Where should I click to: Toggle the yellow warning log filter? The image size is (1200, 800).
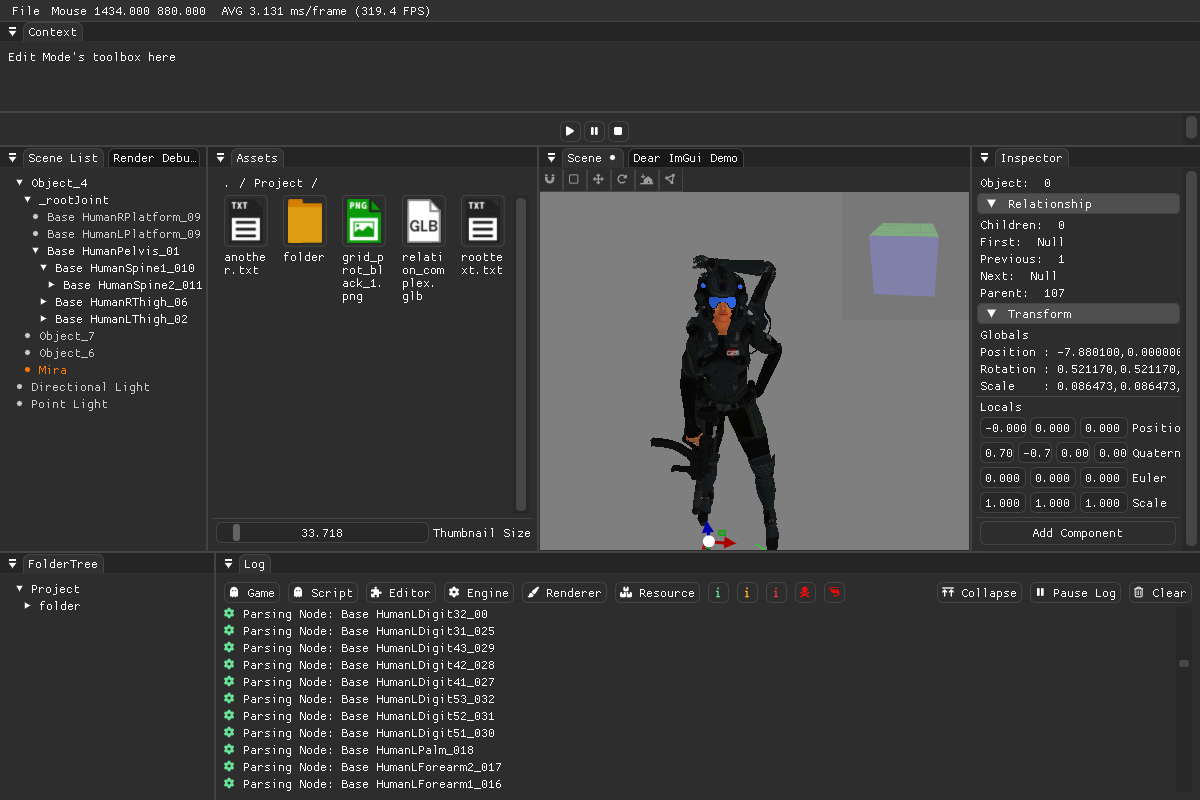click(x=747, y=592)
